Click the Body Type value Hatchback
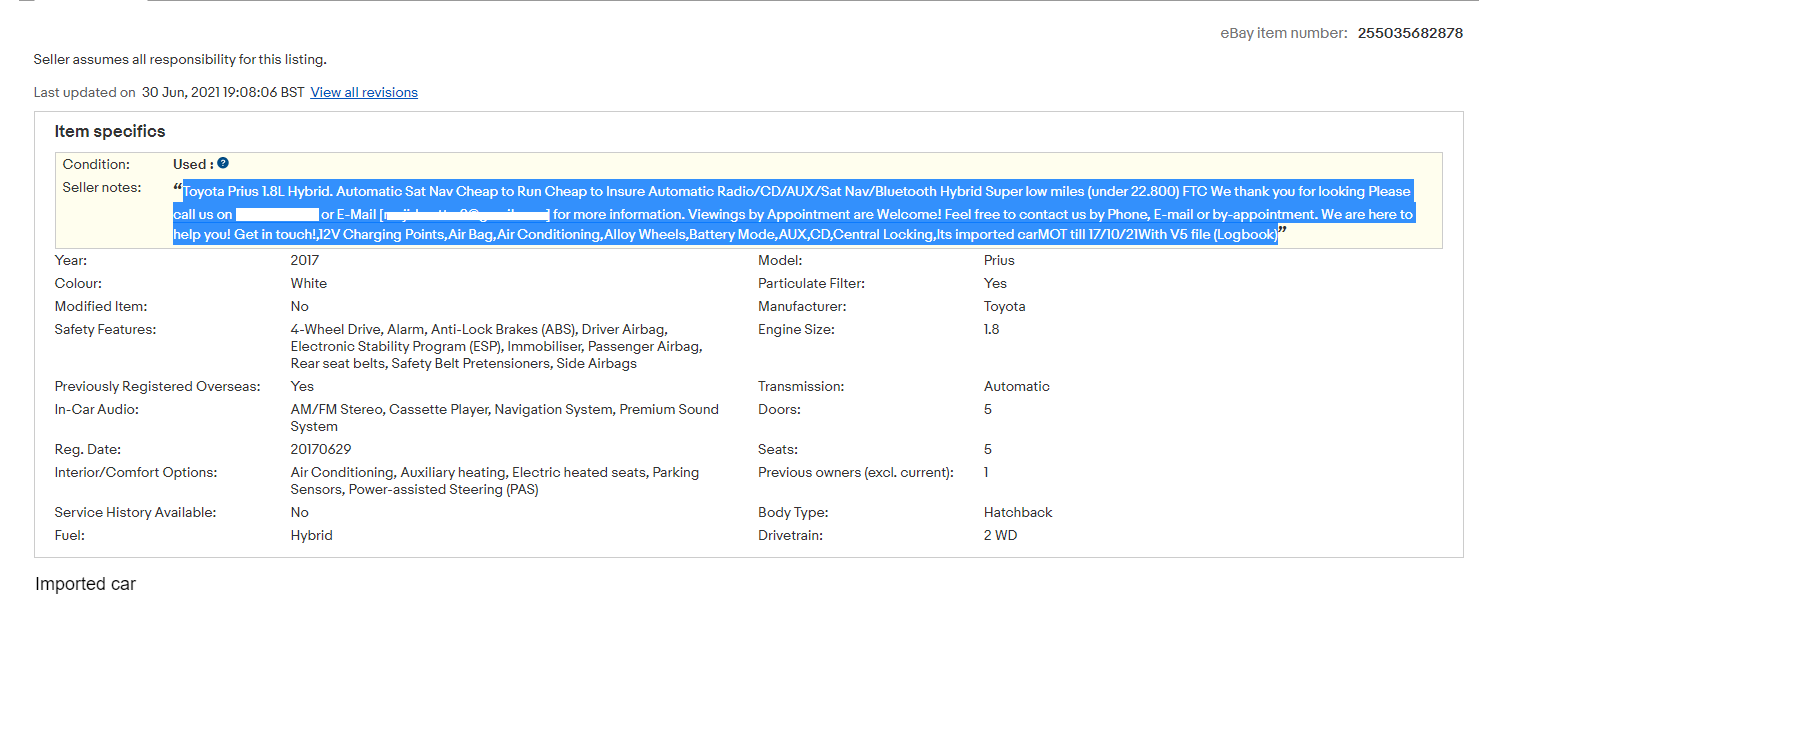This screenshot has height=748, width=1796. (x=1017, y=512)
